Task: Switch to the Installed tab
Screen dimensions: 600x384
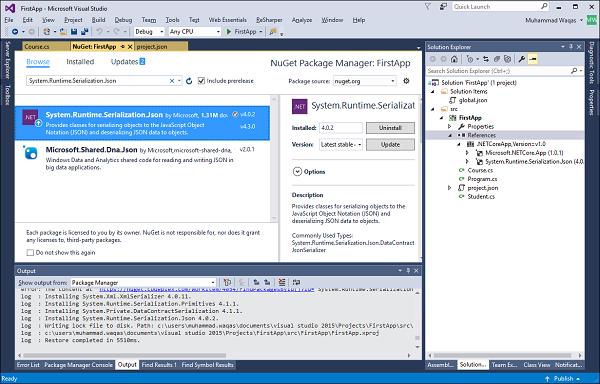Action: tap(80, 62)
